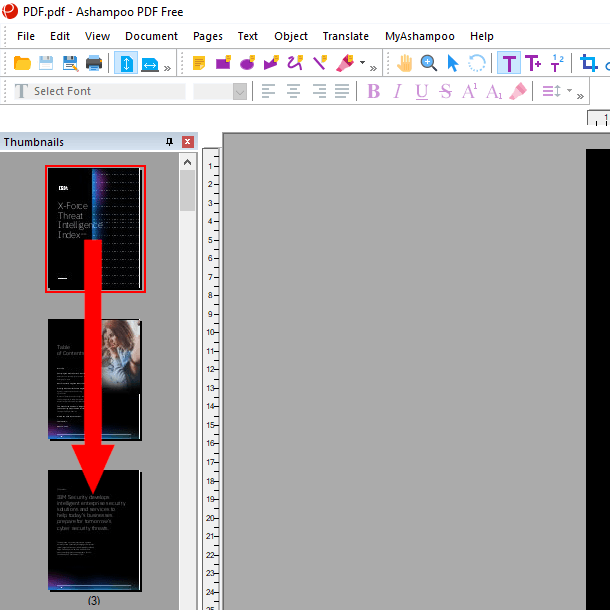The image size is (610, 610).
Task: Toggle the Text edit tool
Action: (x=509, y=63)
